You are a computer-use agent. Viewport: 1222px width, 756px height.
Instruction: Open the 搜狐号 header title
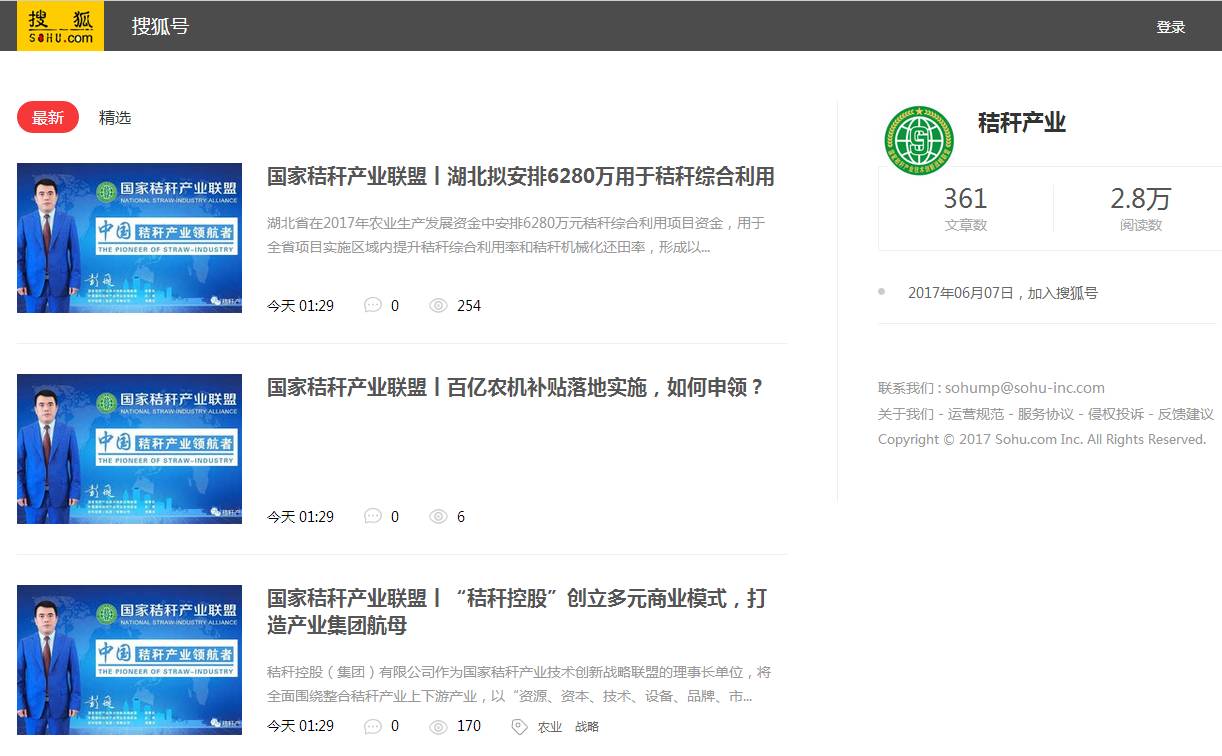pos(160,26)
